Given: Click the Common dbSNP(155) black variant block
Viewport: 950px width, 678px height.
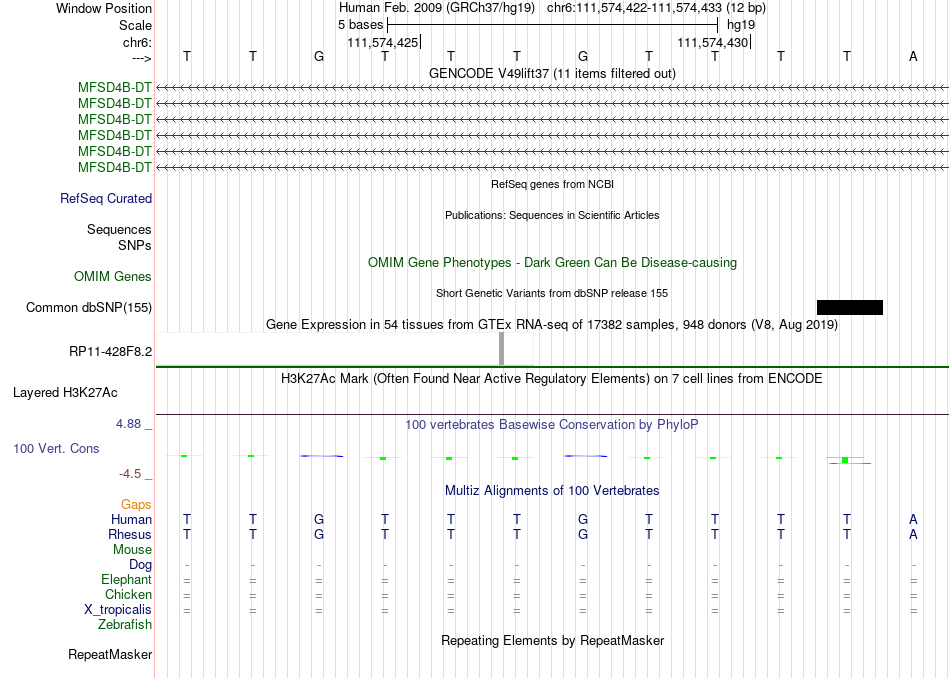Looking at the screenshot, I should tap(849, 307).
